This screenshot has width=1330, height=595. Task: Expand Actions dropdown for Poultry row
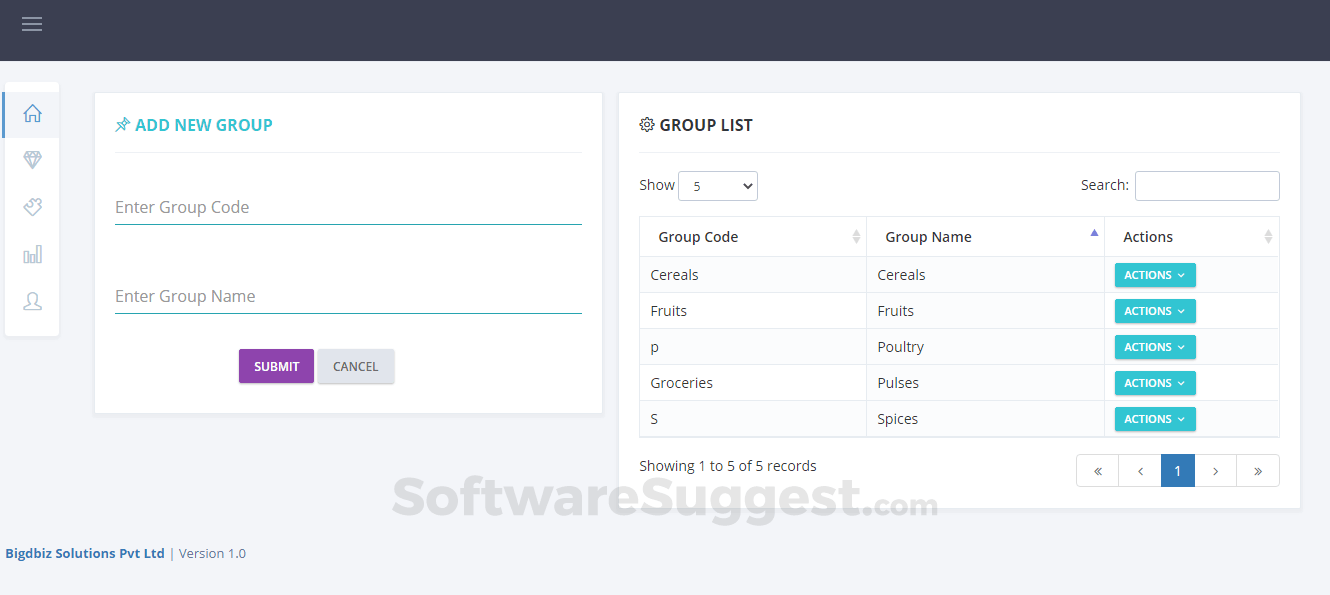(x=1155, y=347)
